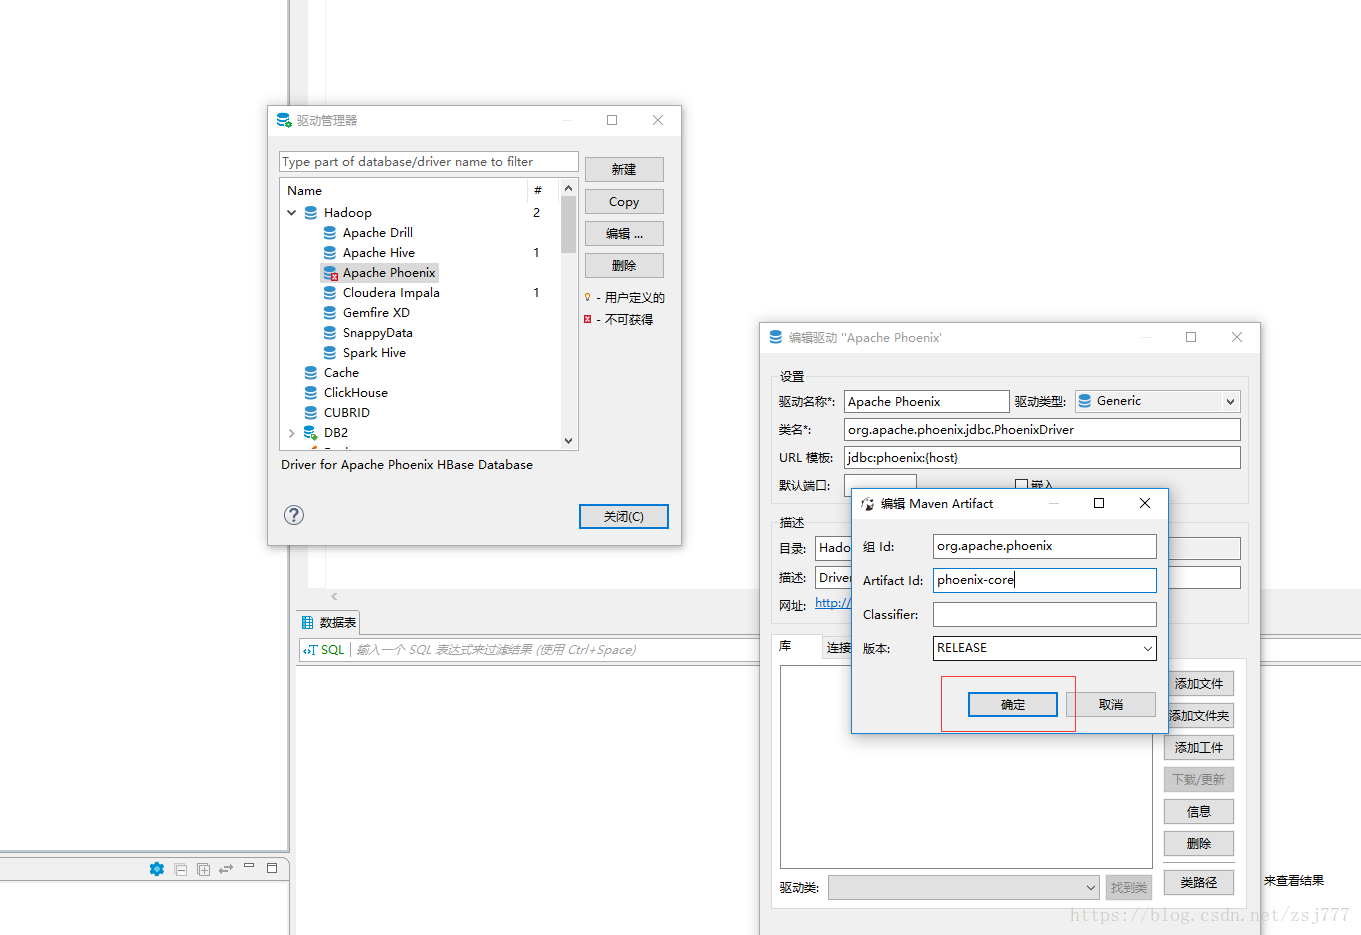Open the 驱动类 dropdown

pos(964,887)
